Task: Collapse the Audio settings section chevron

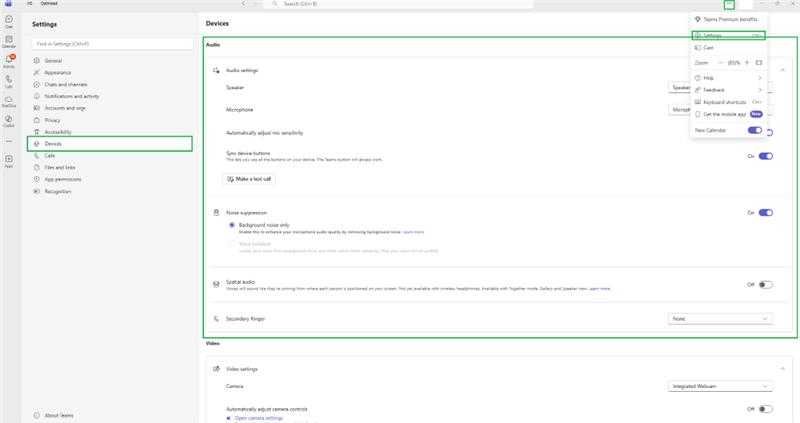Action: click(782, 70)
